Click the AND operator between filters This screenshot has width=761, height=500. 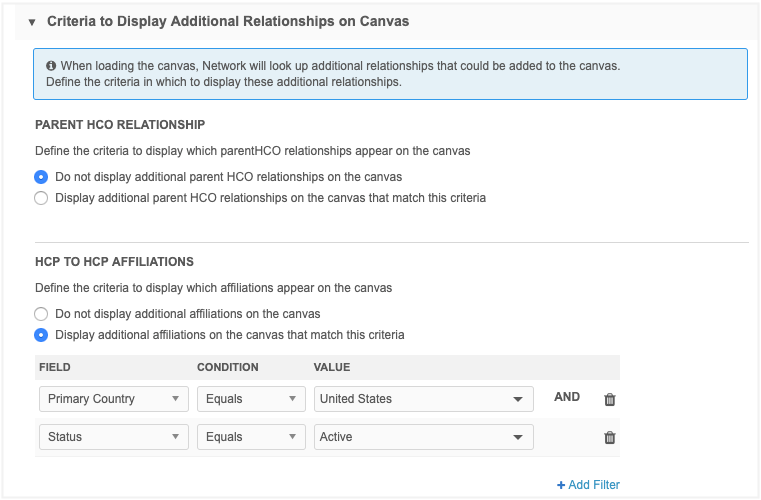click(567, 397)
